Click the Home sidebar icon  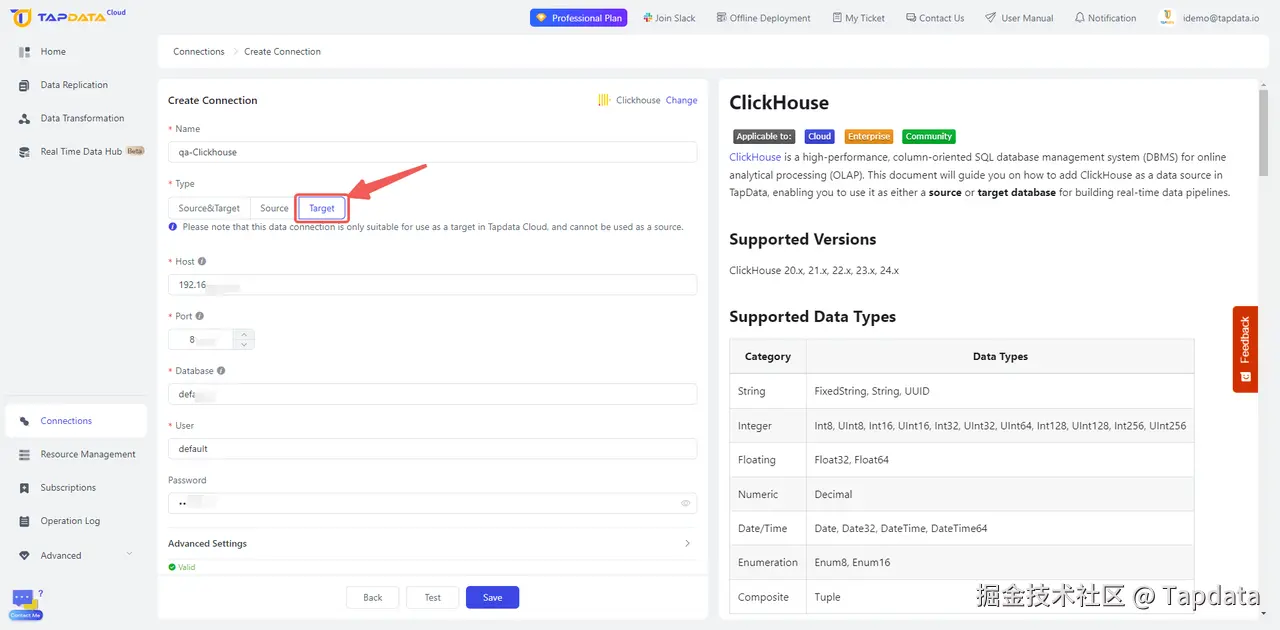pyautogui.click(x=24, y=52)
